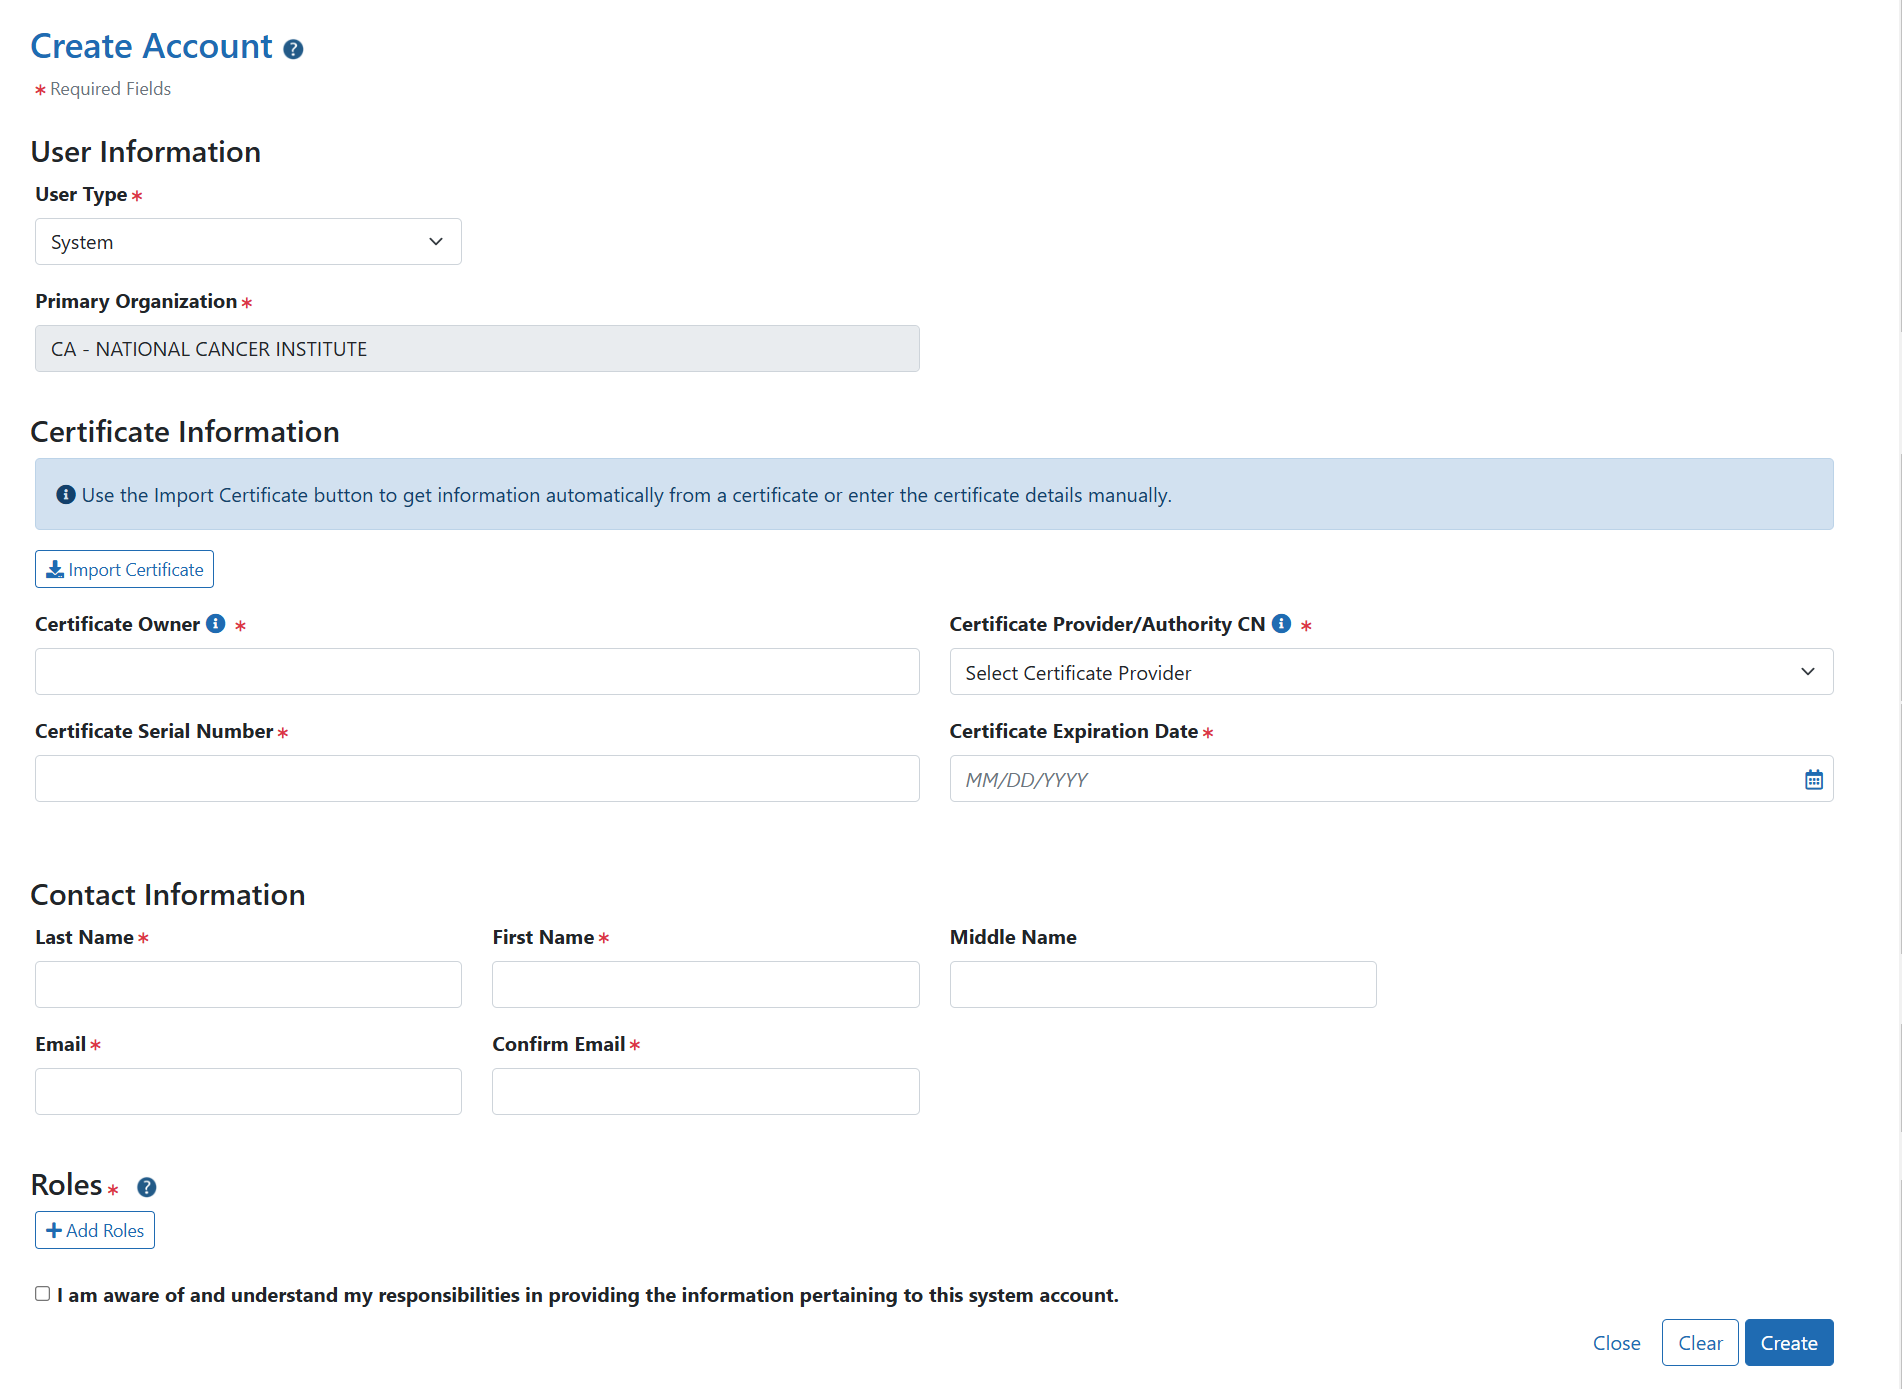Click the Add Roles button
1902x1389 pixels.
(x=95, y=1230)
